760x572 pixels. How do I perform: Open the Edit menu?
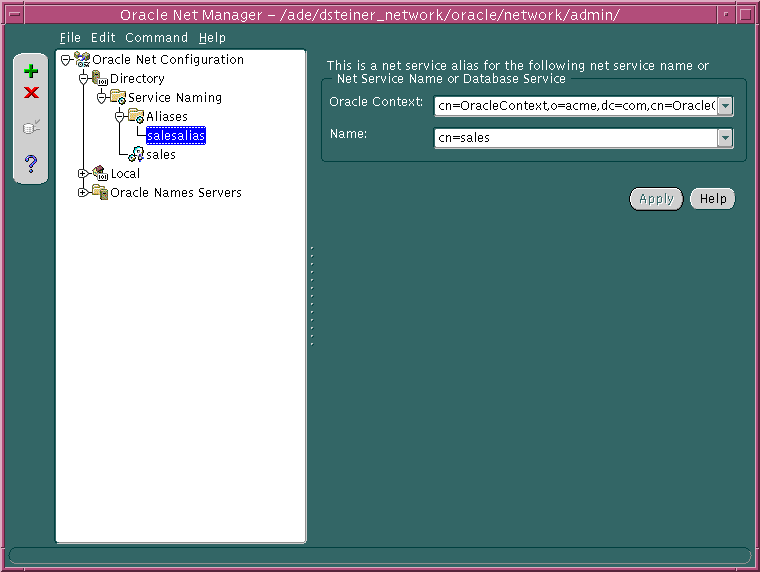pos(103,38)
